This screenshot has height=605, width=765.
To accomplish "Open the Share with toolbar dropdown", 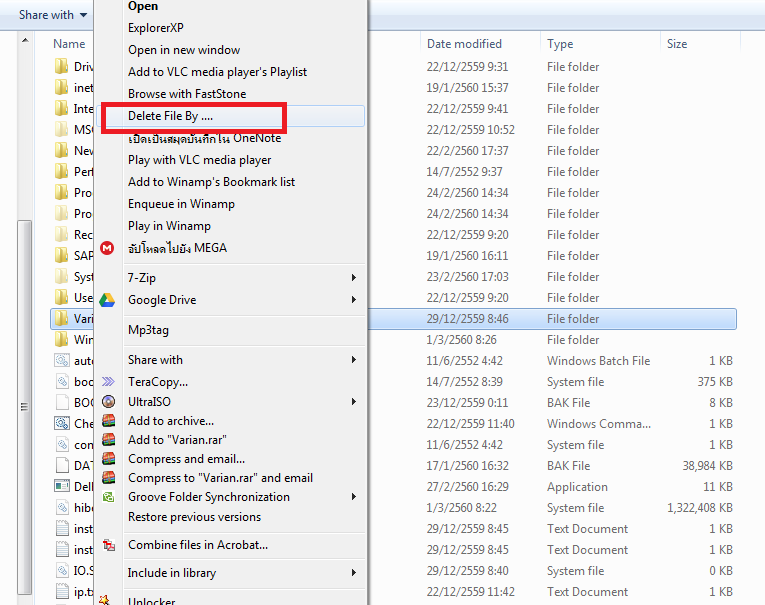I will [53, 15].
